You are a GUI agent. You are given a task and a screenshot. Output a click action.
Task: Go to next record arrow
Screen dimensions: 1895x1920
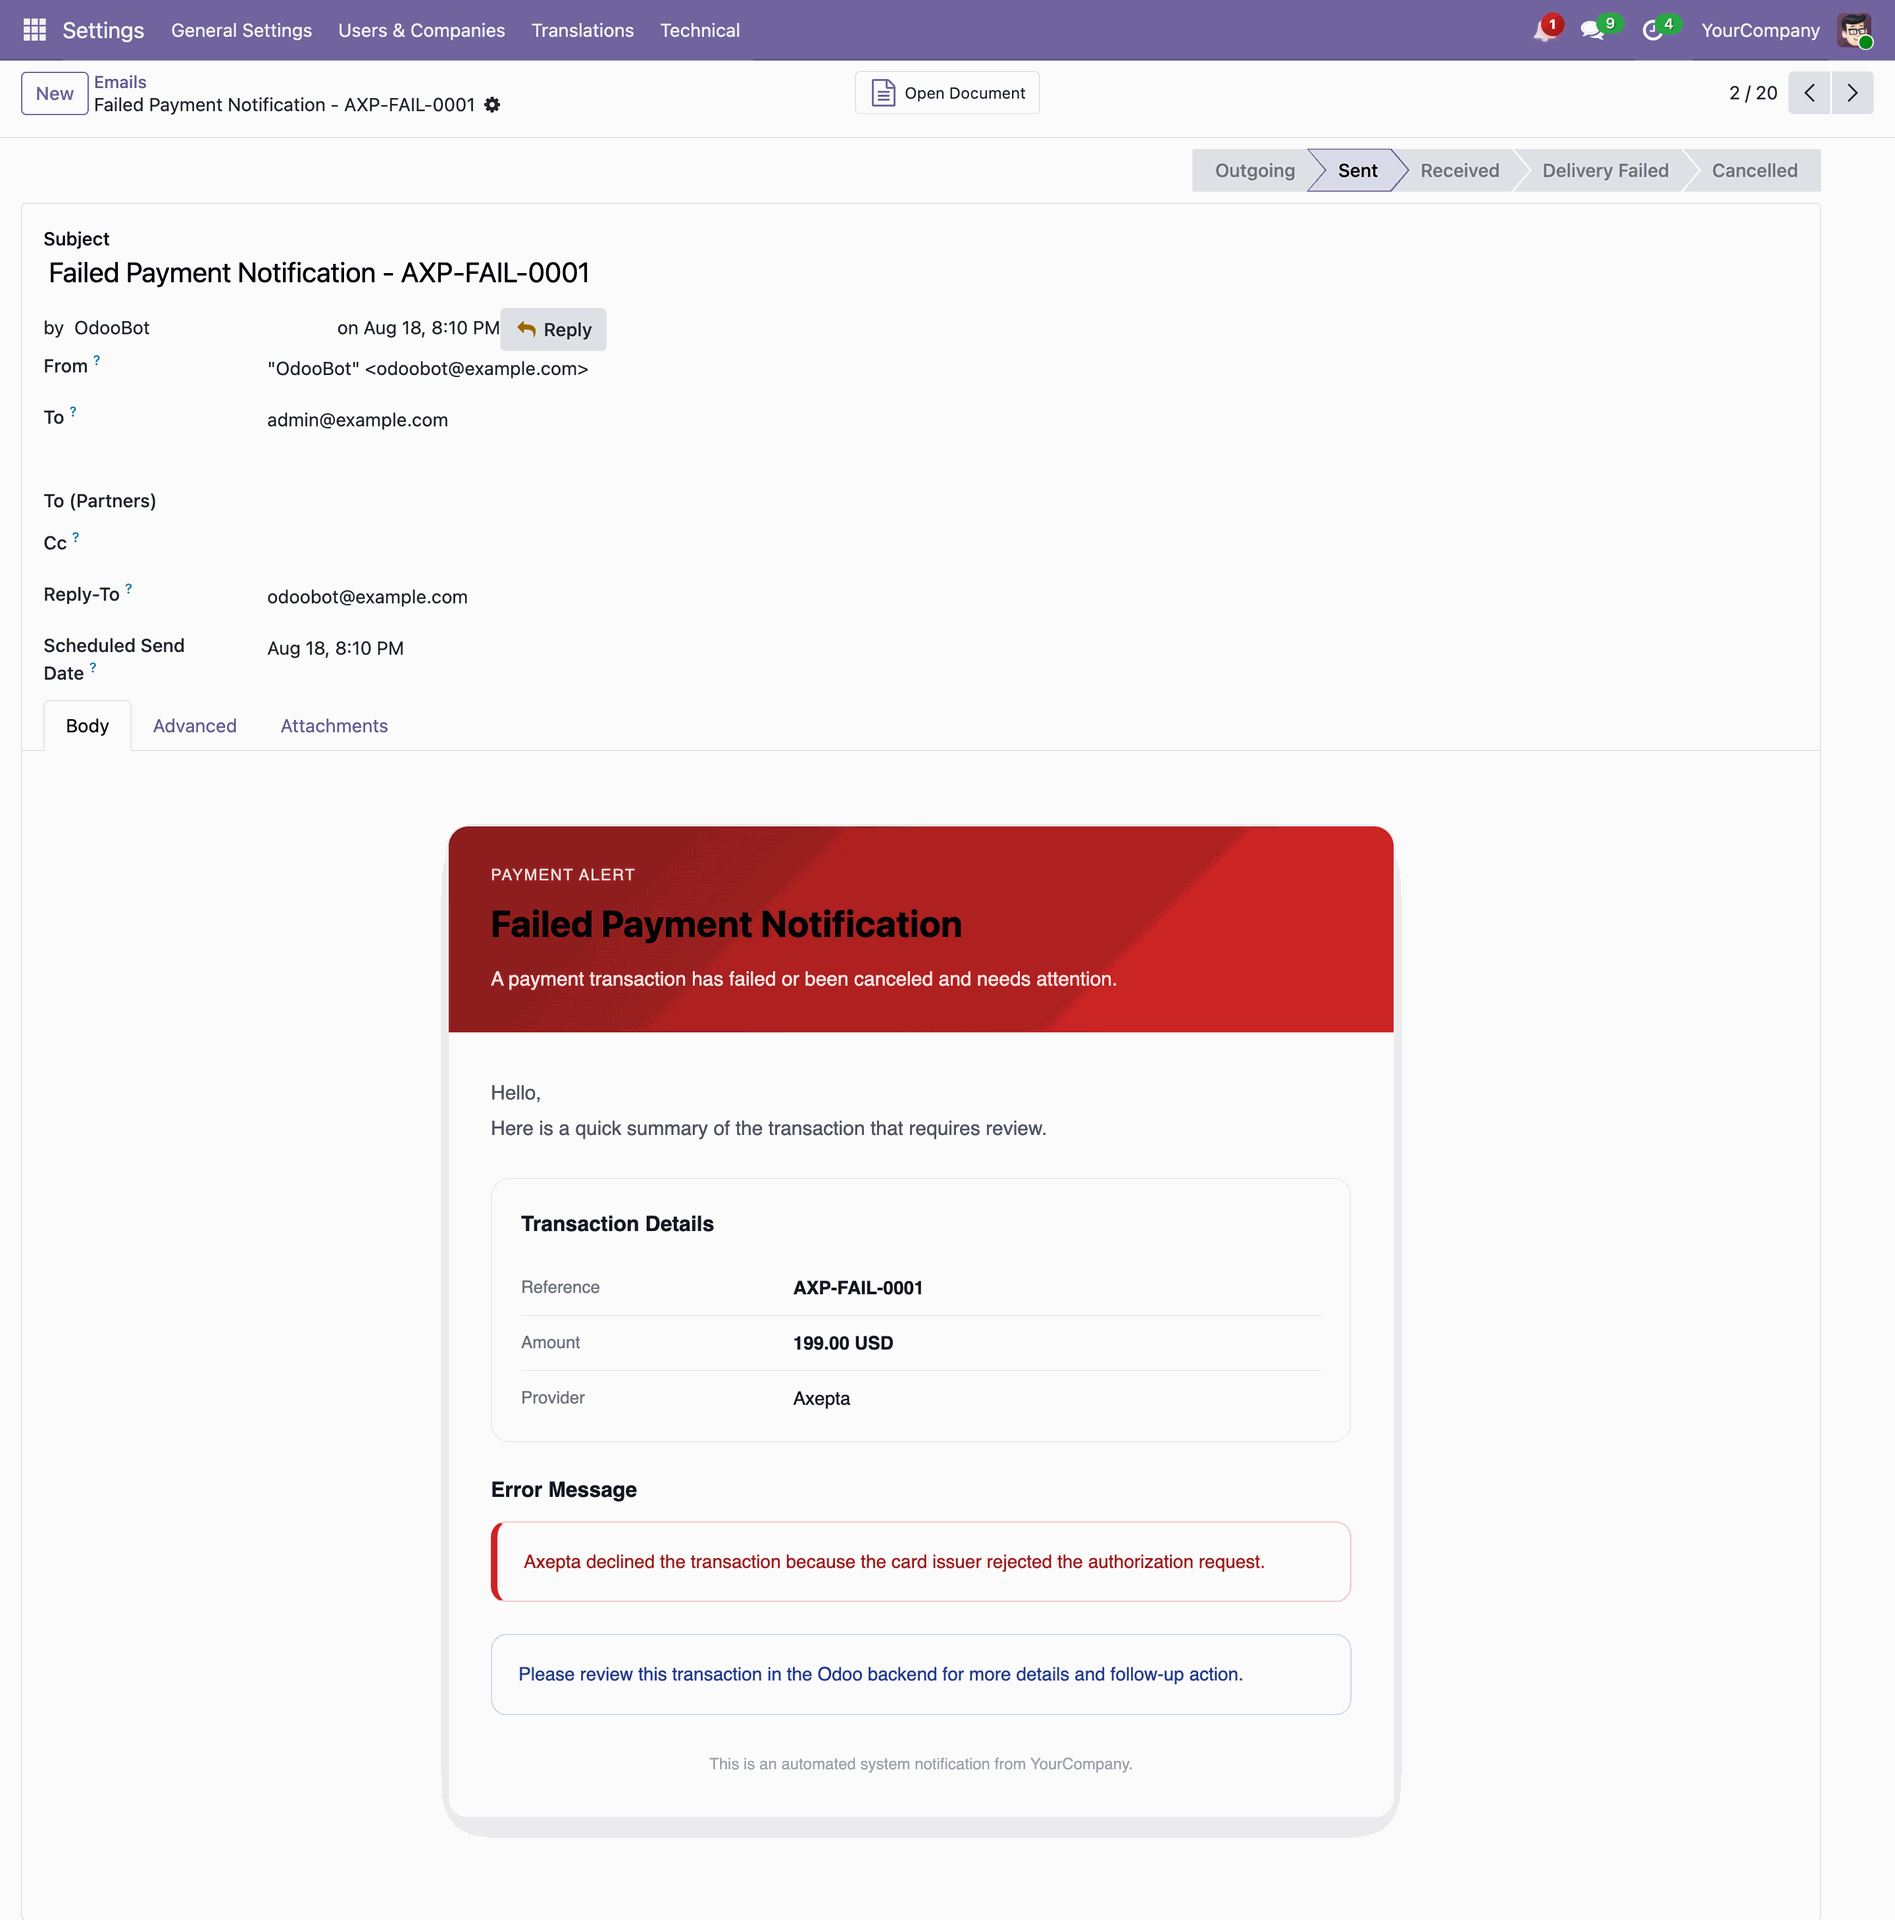(x=1852, y=93)
